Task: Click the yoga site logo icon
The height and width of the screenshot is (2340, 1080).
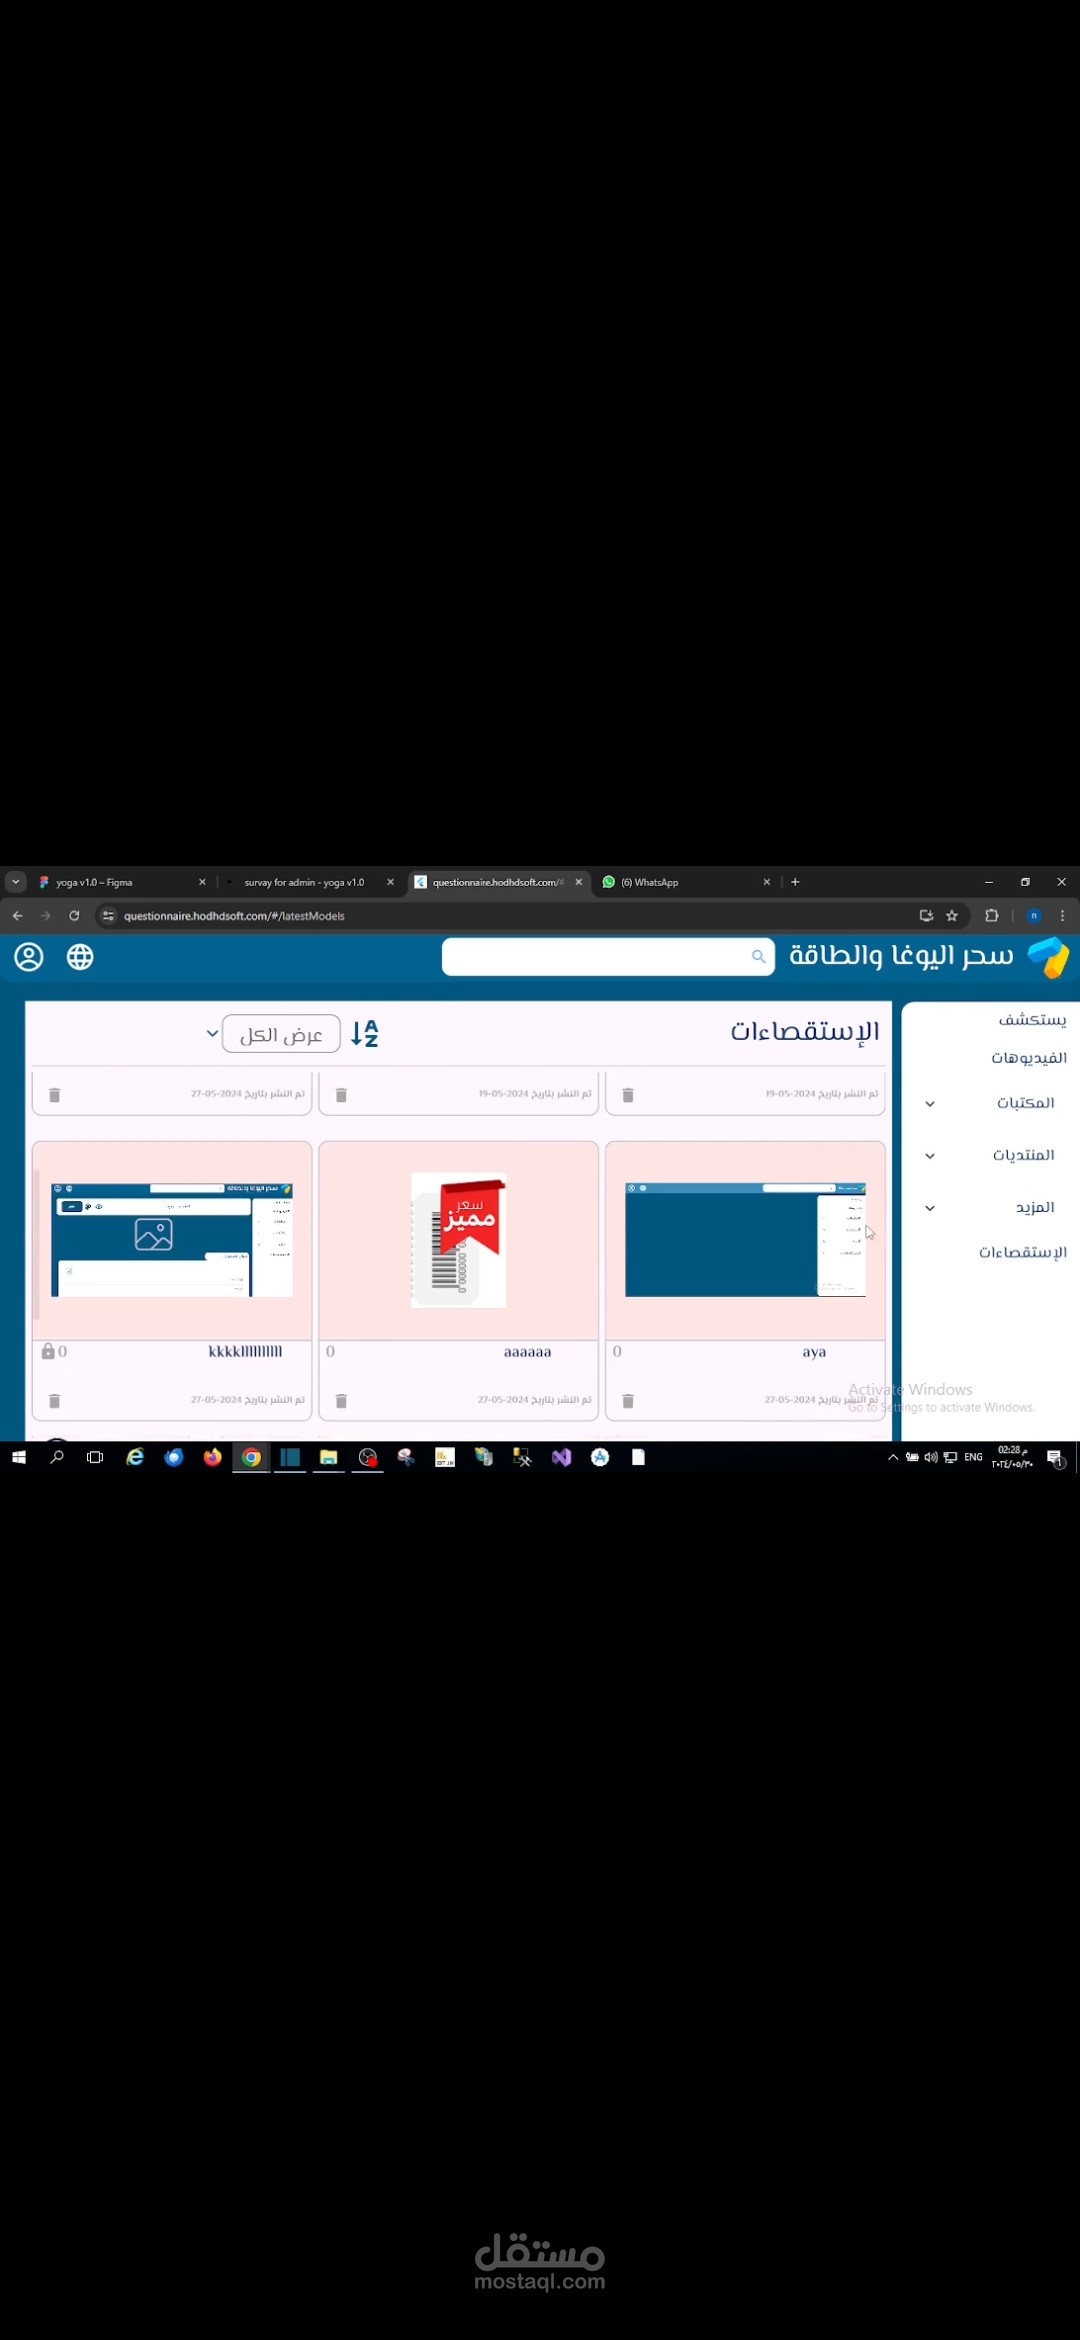Action: [x=1049, y=957]
